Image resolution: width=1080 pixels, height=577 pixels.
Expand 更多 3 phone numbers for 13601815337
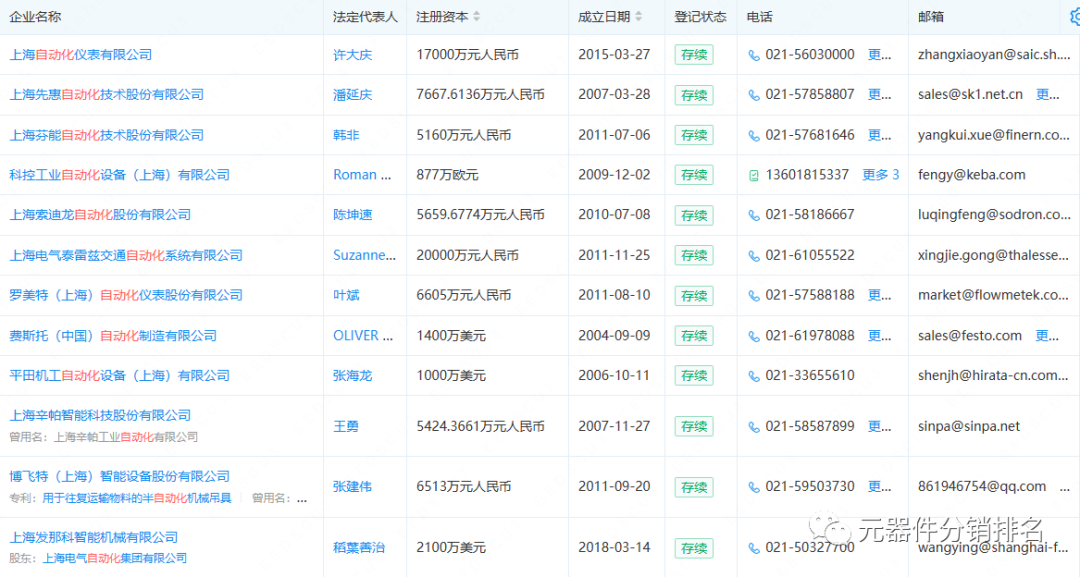pos(881,175)
